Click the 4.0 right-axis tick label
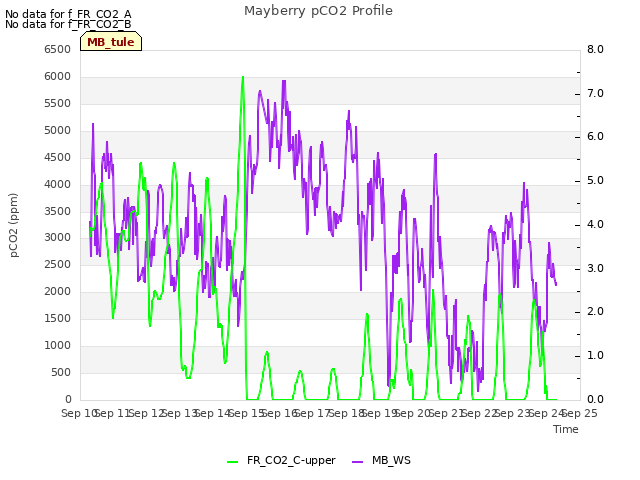Image resolution: width=640 pixels, height=480 pixels. [x=595, y=224]
